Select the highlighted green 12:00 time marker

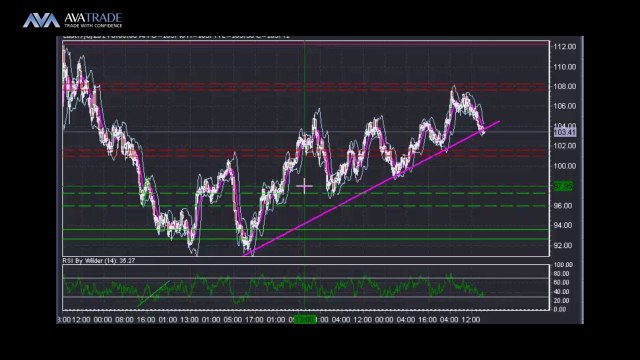pyautogui.click(x=305, y=320)
